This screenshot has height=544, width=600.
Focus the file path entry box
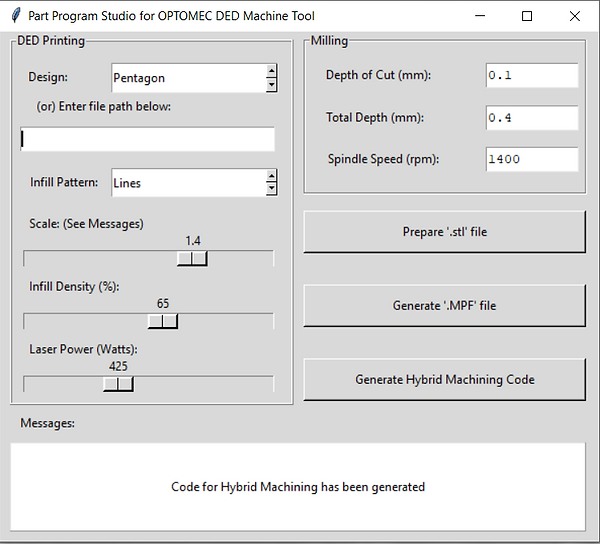[x=147, y=139]
